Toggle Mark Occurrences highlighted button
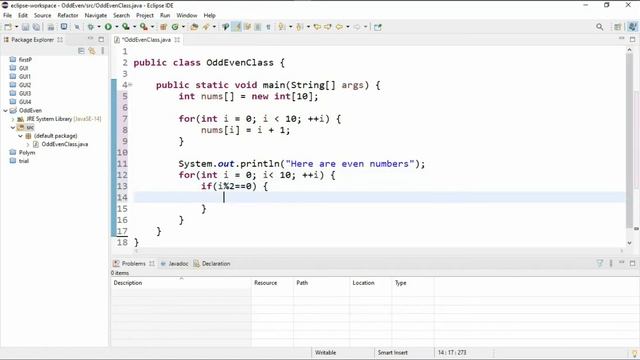Screen dimensions: 640x360 [236, 27]
